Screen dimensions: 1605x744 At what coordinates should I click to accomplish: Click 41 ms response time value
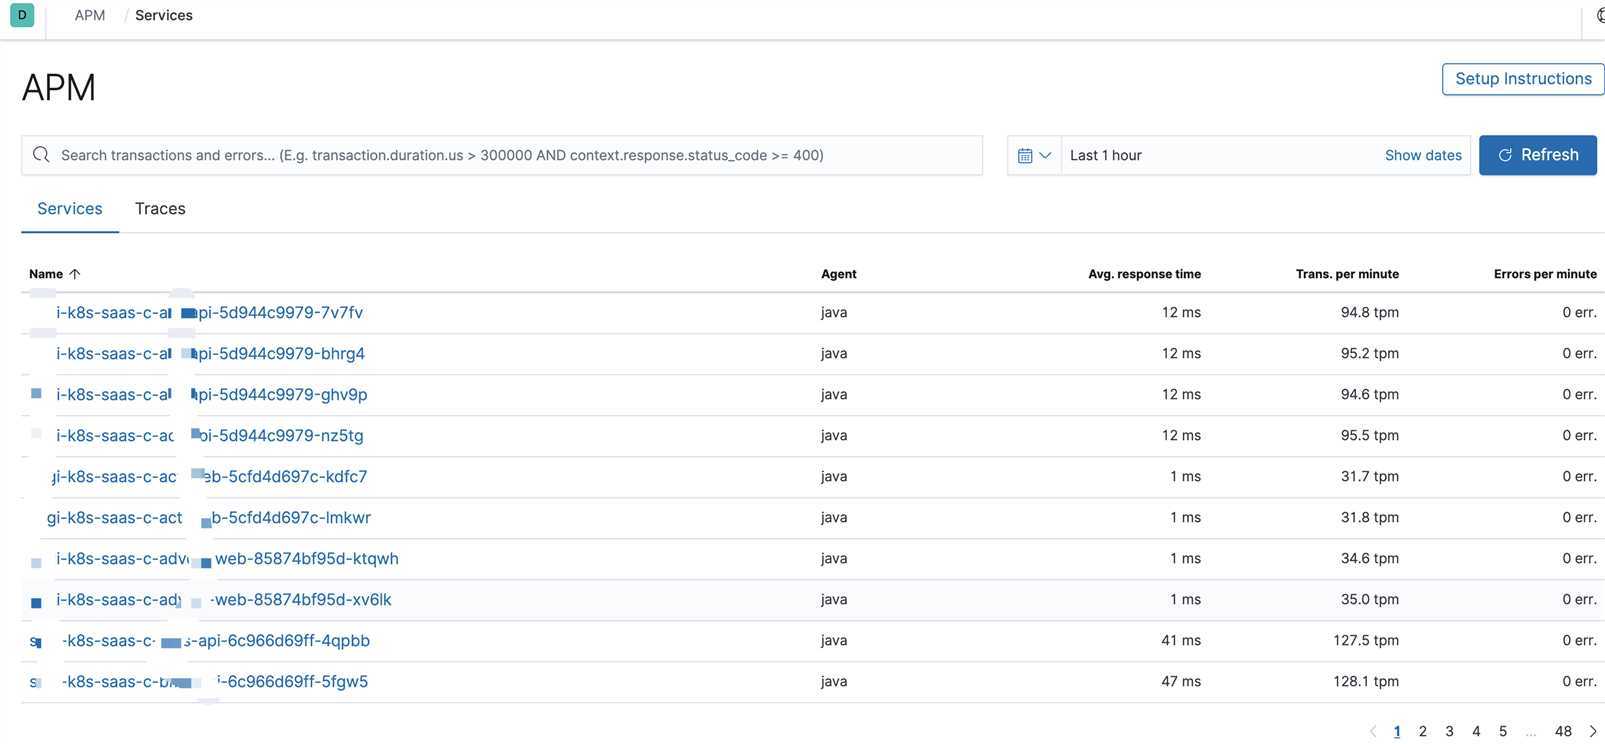tap(1181, 641)
